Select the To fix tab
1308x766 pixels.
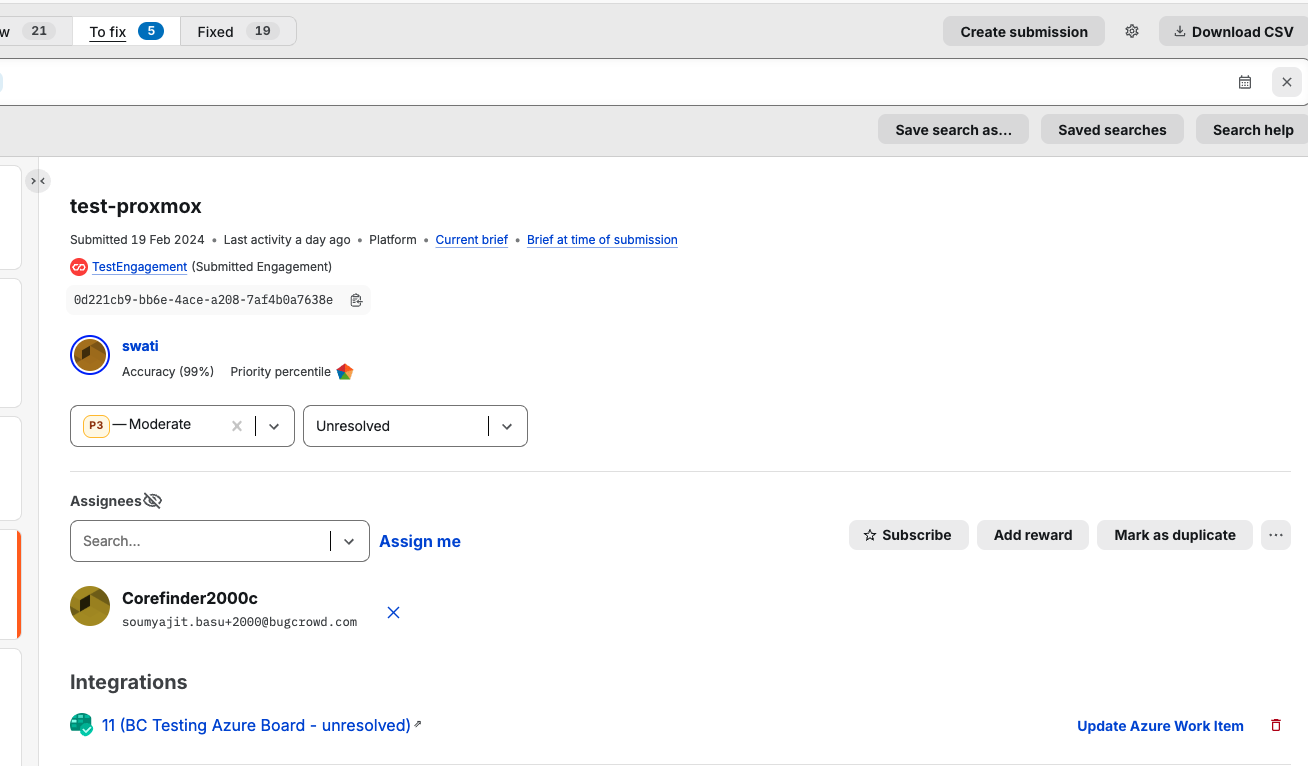click(x=125, y=31)
